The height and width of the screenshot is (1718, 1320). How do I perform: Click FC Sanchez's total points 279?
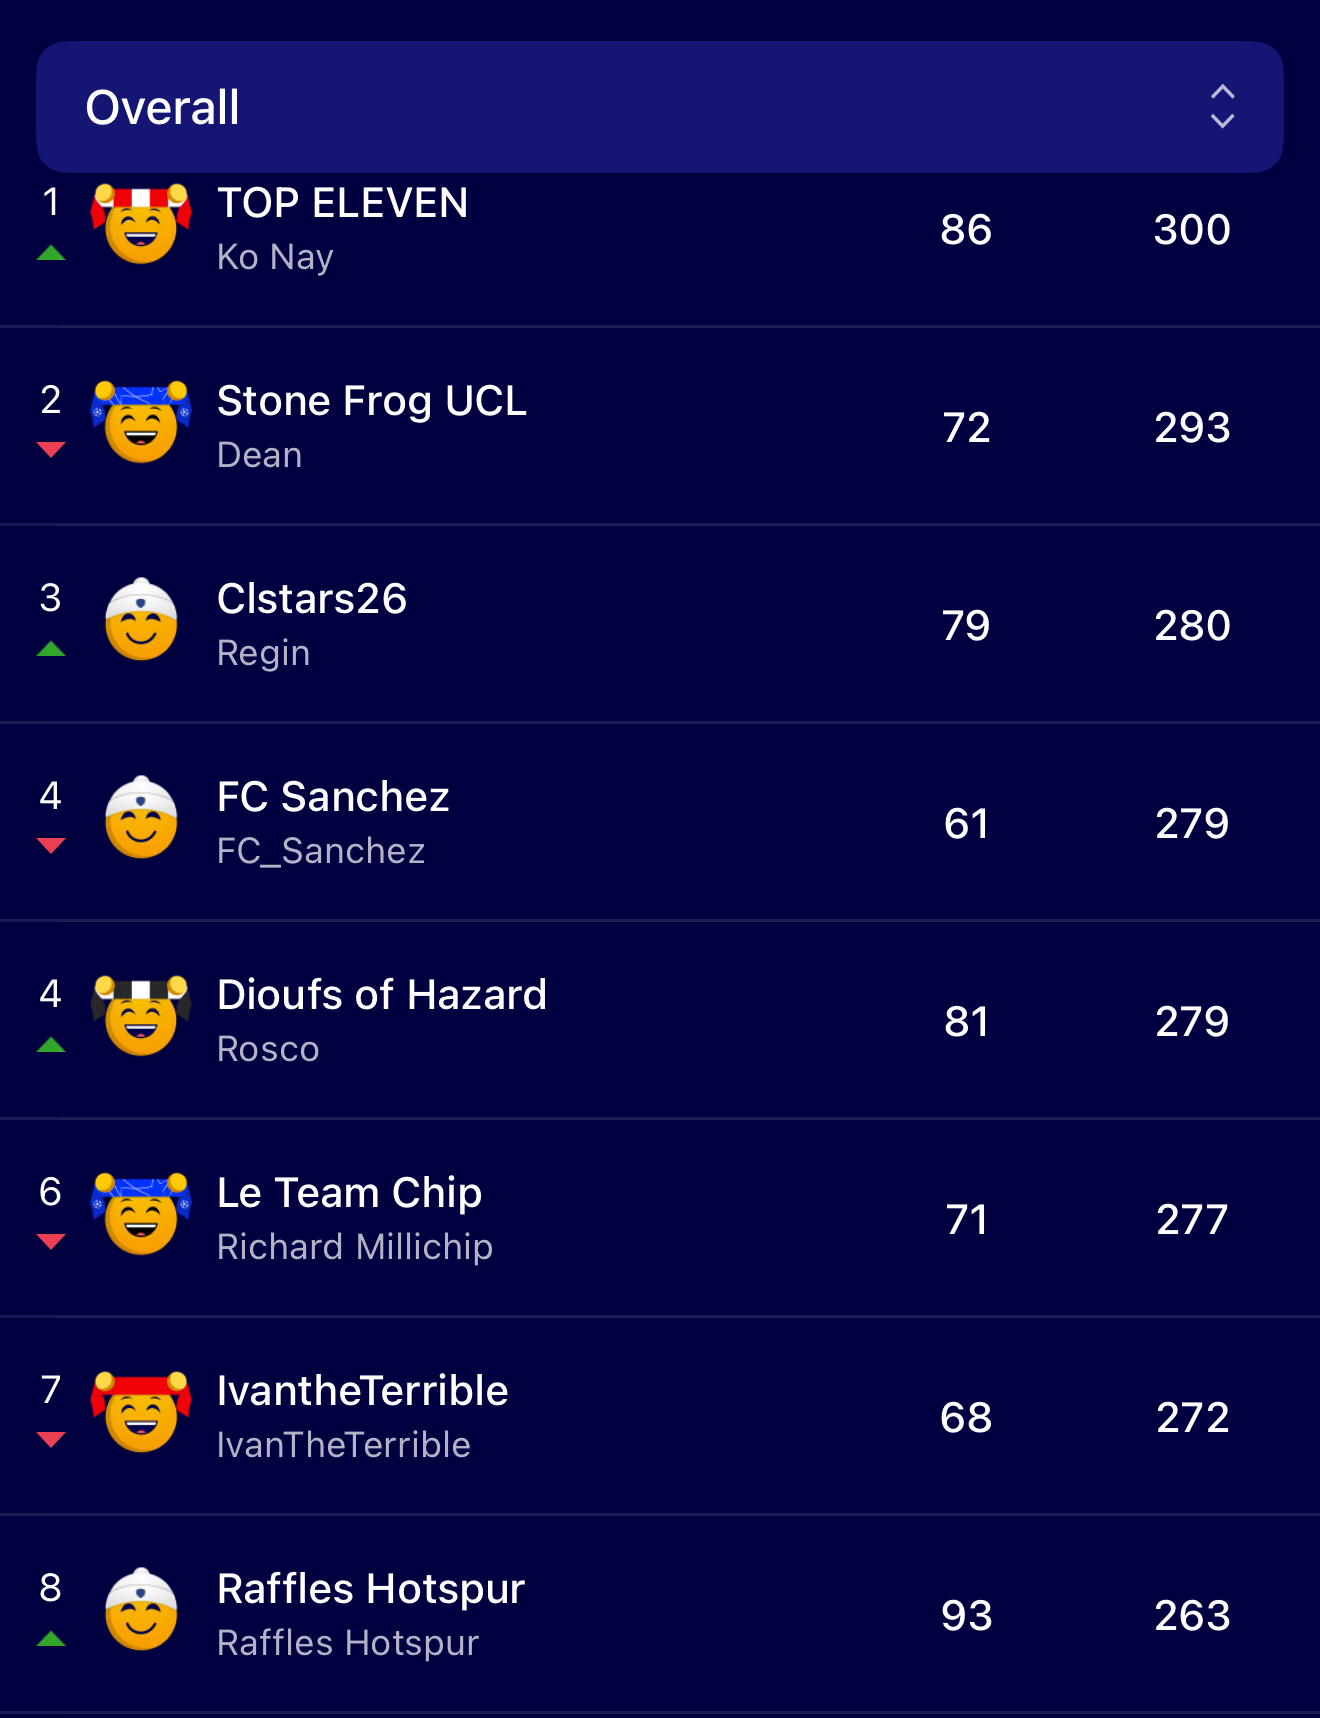[x=1192, y=823]
